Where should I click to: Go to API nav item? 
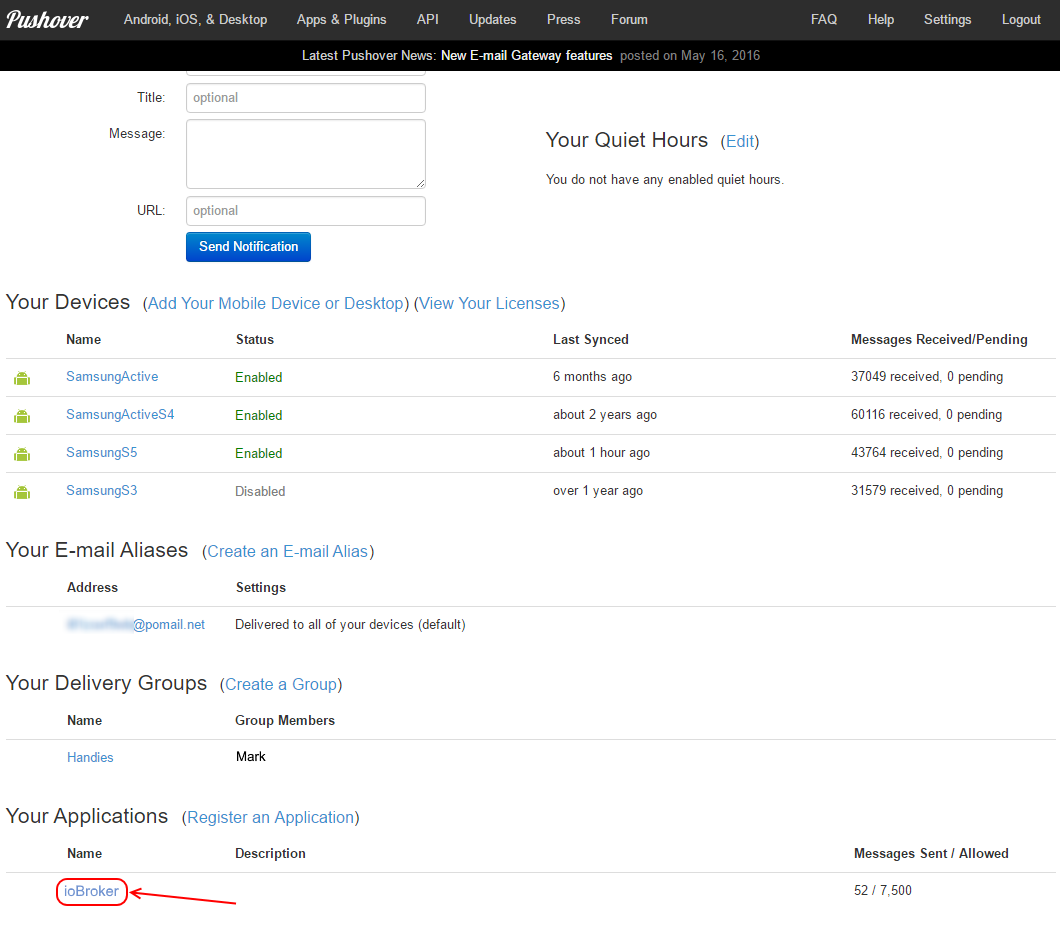pyautogui.click(x=427, y=20)
